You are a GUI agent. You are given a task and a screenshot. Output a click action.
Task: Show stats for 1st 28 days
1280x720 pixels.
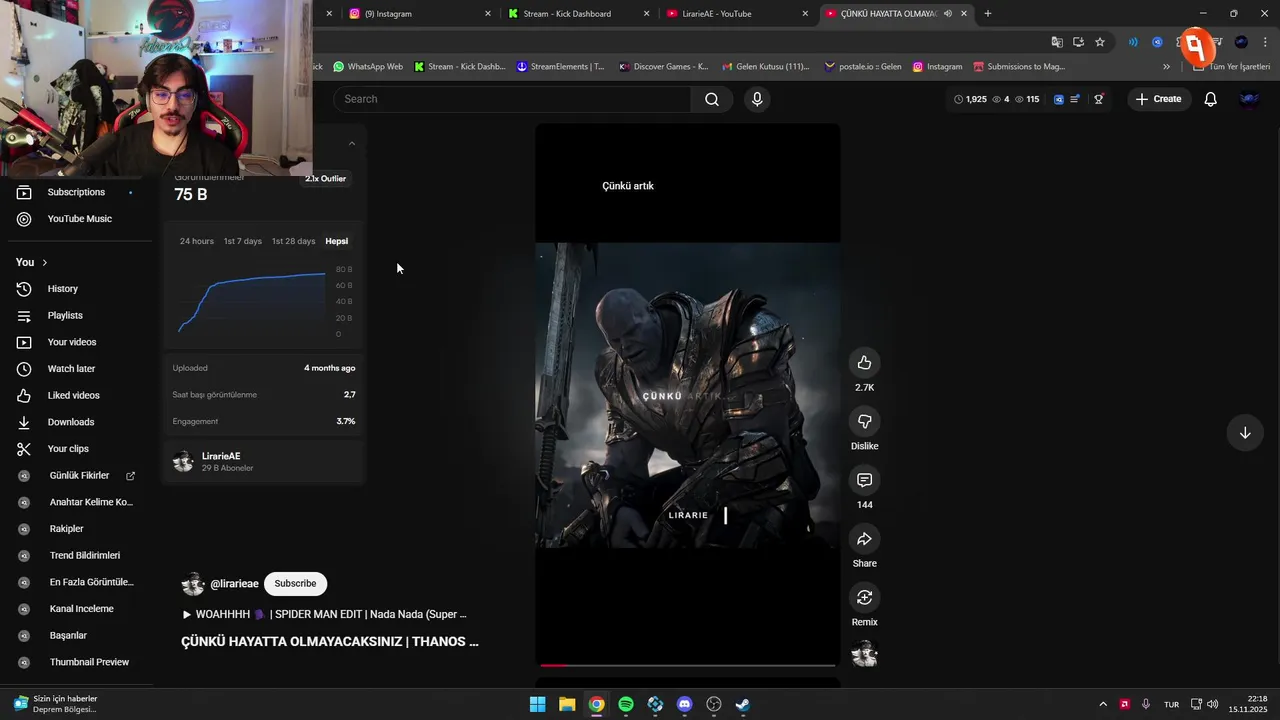[x=294, y=241]
